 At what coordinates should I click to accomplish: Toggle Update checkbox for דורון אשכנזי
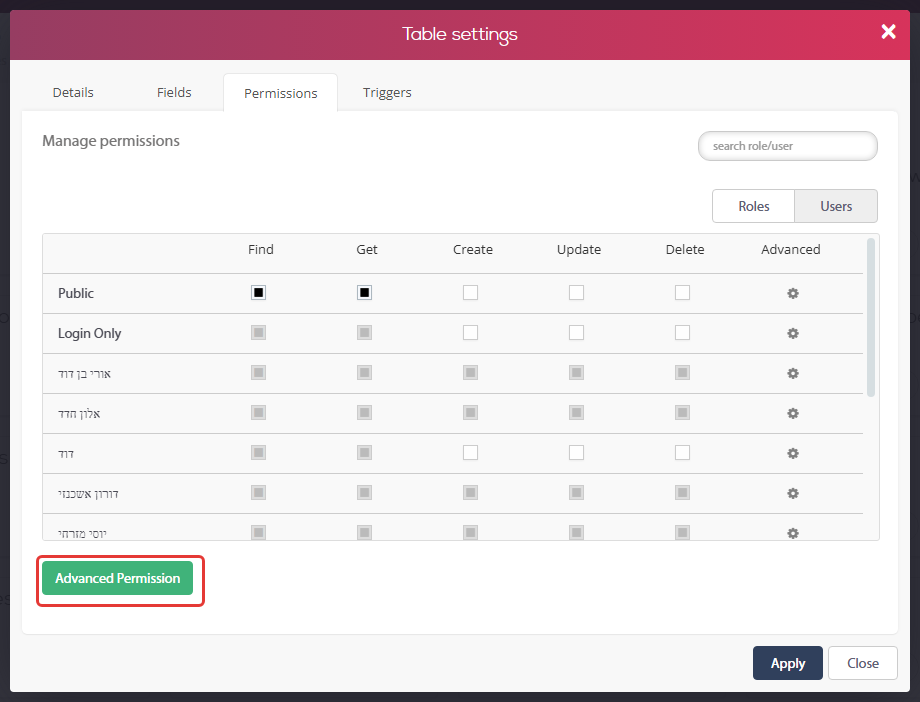[576, 492]
